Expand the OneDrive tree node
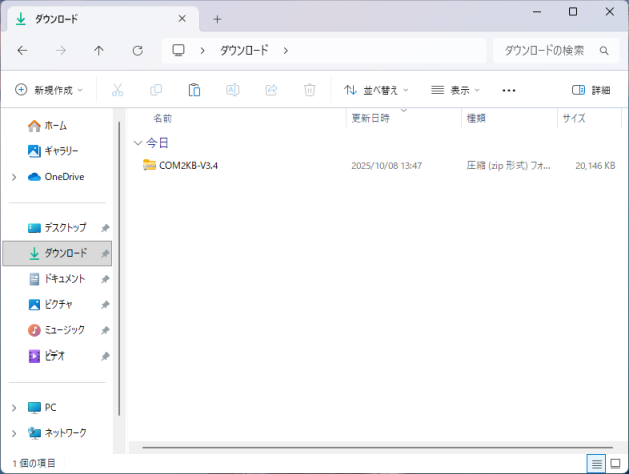The height and width of the screenshot is (474, 629). point(13,177)
